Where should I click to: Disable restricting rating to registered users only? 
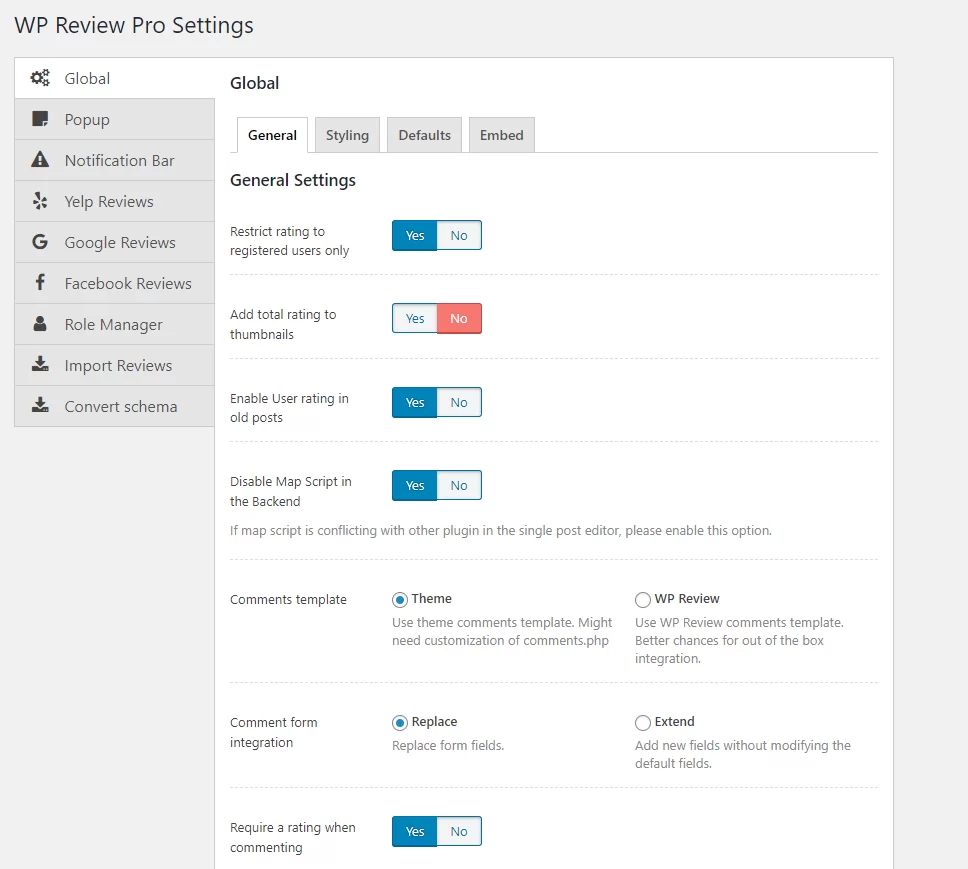click(459, 235)
